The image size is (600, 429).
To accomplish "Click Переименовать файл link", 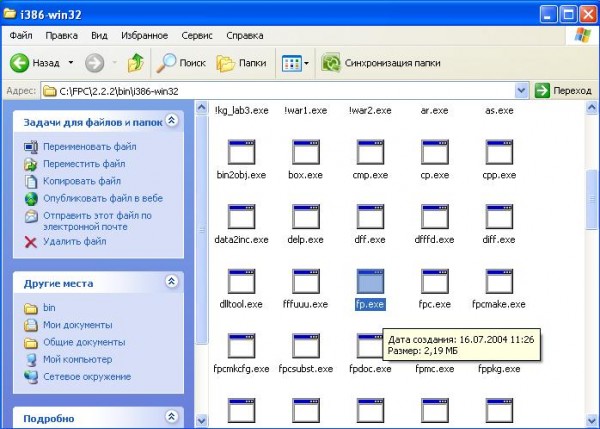I will tap(90, 147).
